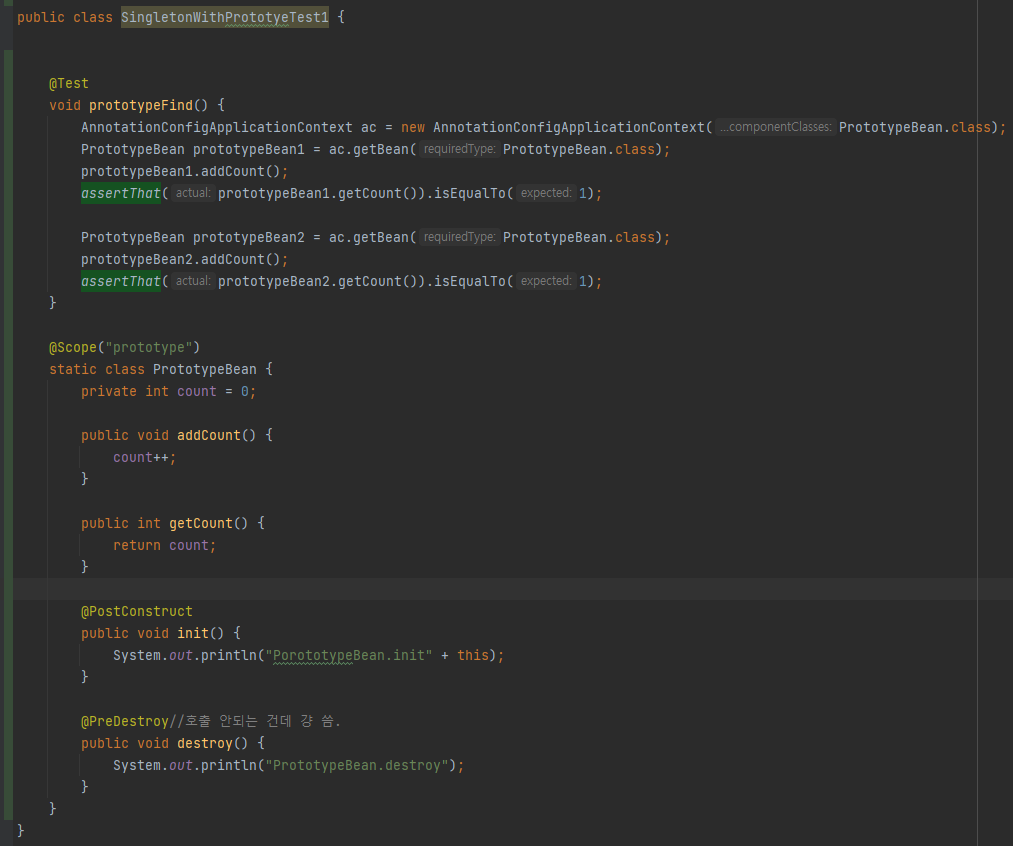Click PrototypeBean in static class declaration
Viewport: 1013px width, 846px height.
point(205,369)
